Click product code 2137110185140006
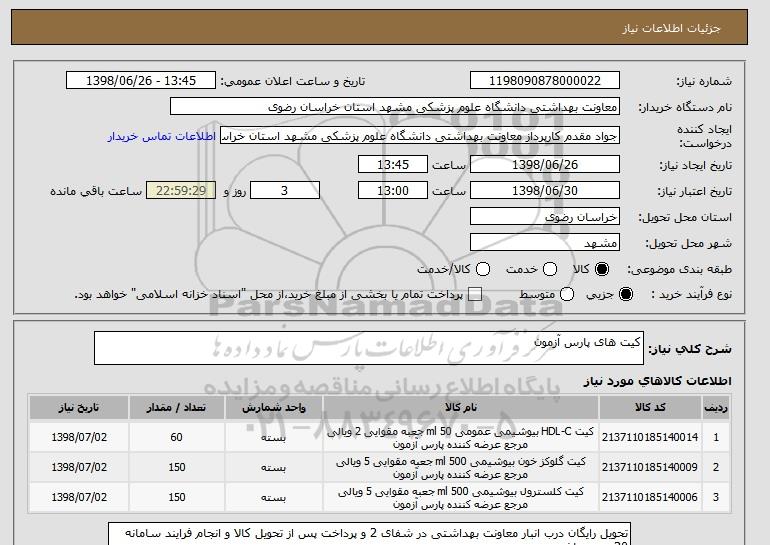Image resolution: width=770 pixels, height=545 pixels. coord(650,497)
